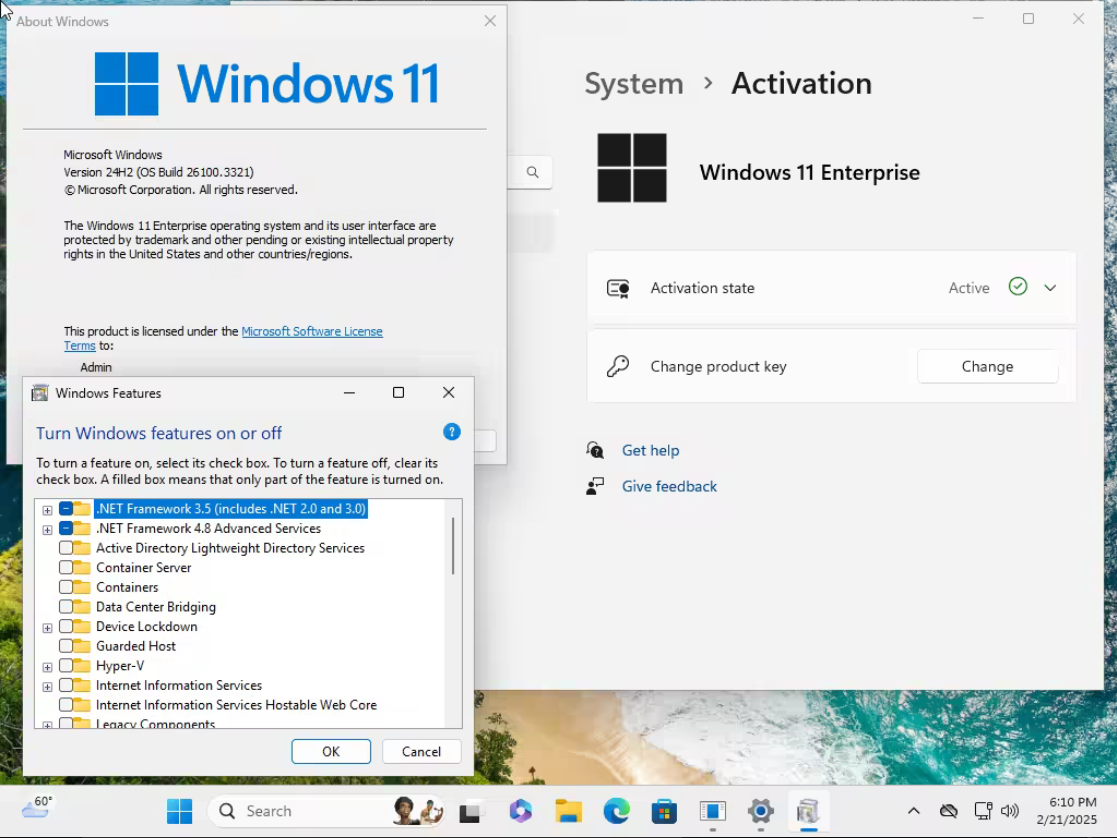
Task: Switch to the About Windows taskbar icon
Action: pos(712,811)
